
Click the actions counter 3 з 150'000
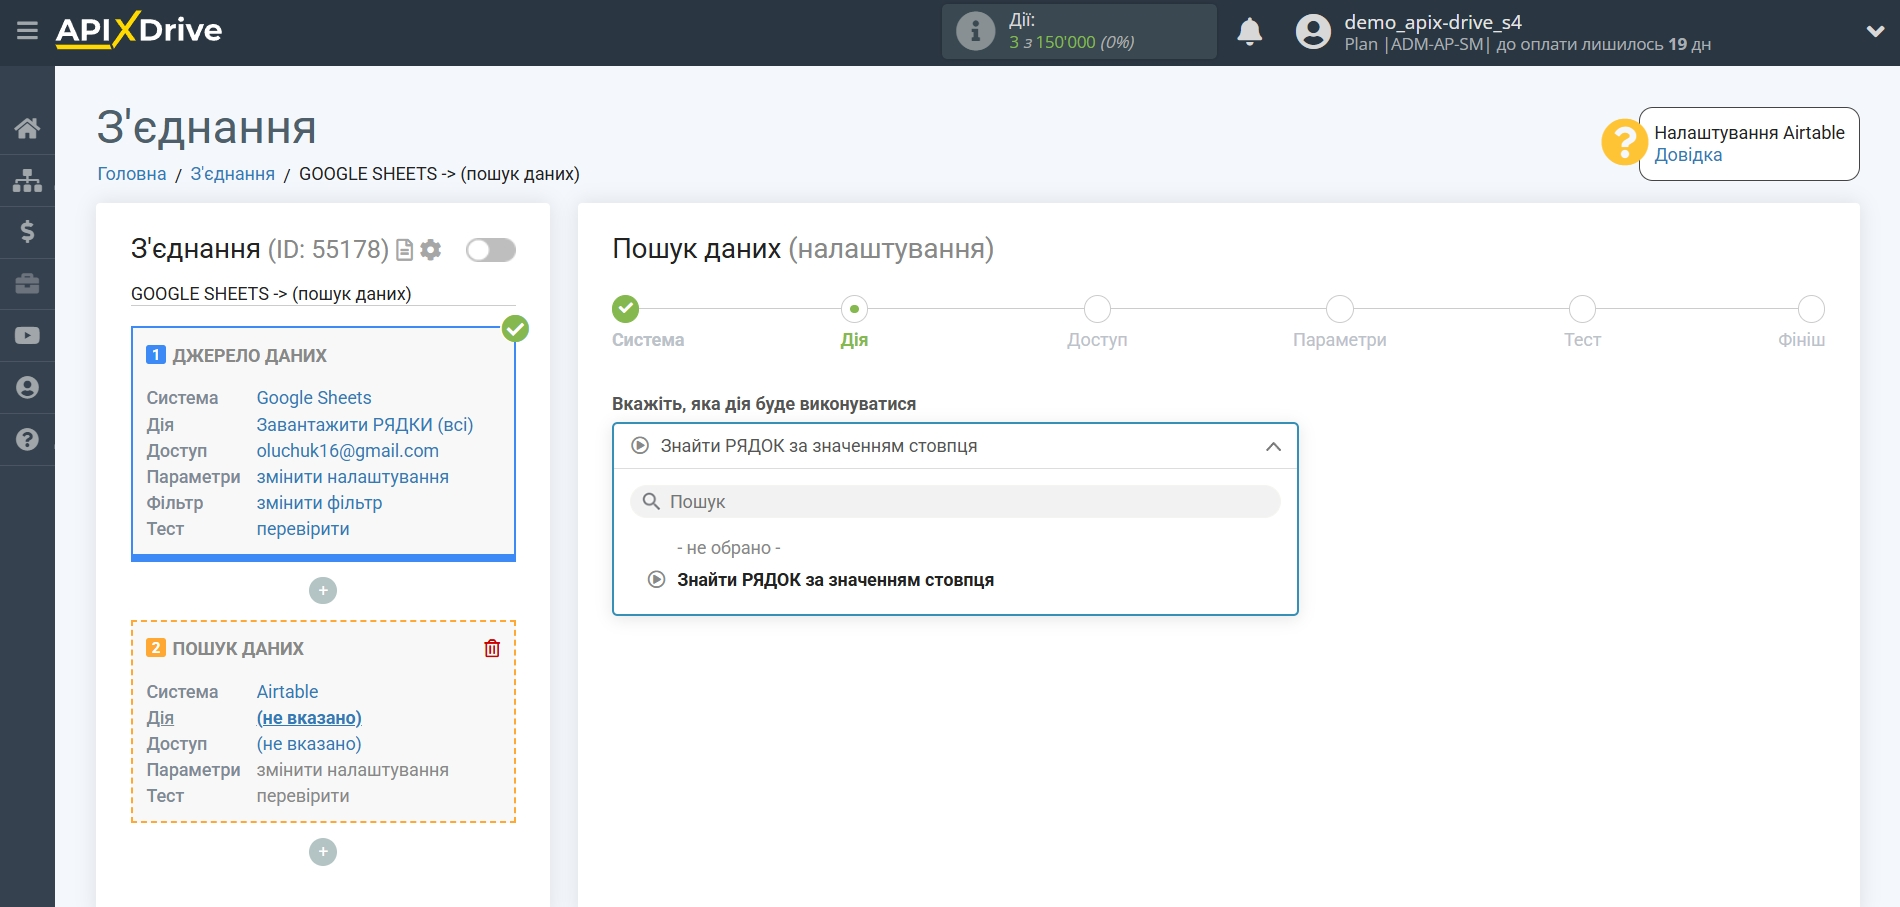1071,43
